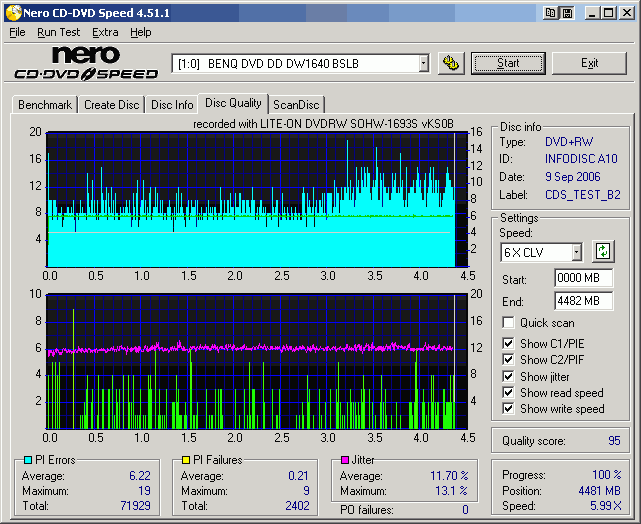Screen dimensions: 641x524
Task: Switch to the ScanDisc tab
Action: pos(297,105)
